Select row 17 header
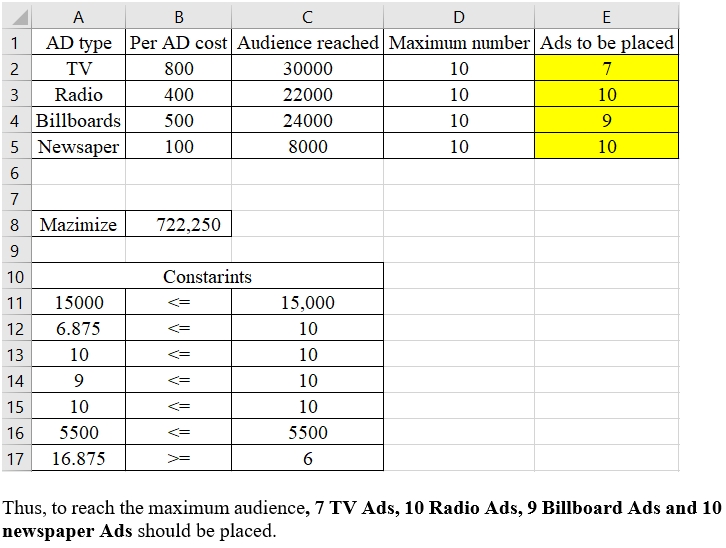The height and width of the screenshot is (548, 726). pyautogui.click(x=17, y=459)
